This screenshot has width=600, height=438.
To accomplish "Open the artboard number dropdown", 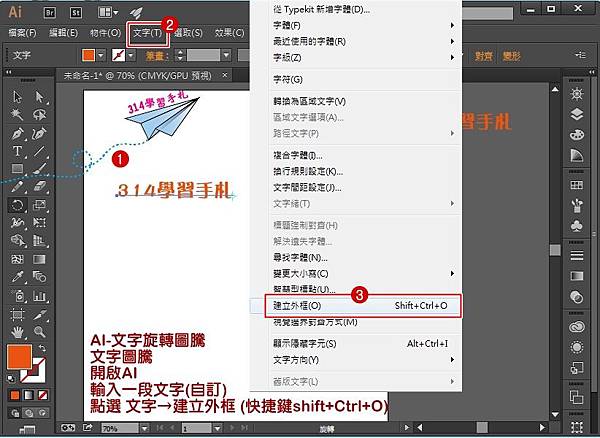I will [x=217, y=428].
